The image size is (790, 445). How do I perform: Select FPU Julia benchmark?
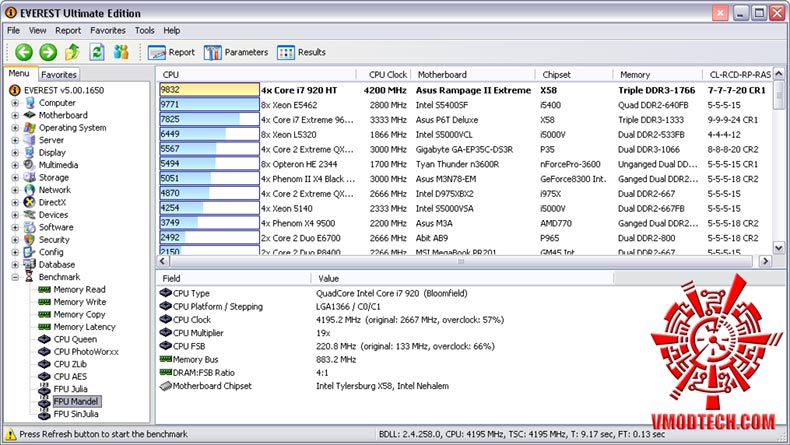pos(71,389)
